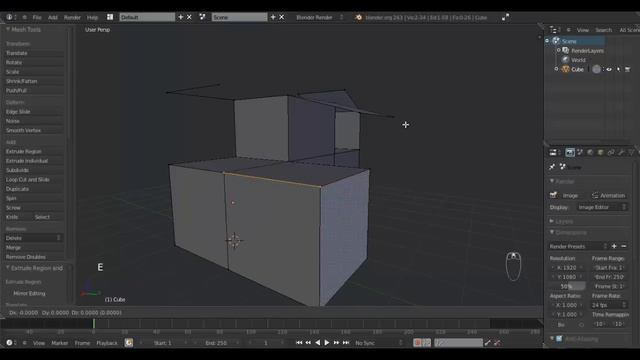
Task: Click the Shrink/Fatten button
Action: coord(34,81)
